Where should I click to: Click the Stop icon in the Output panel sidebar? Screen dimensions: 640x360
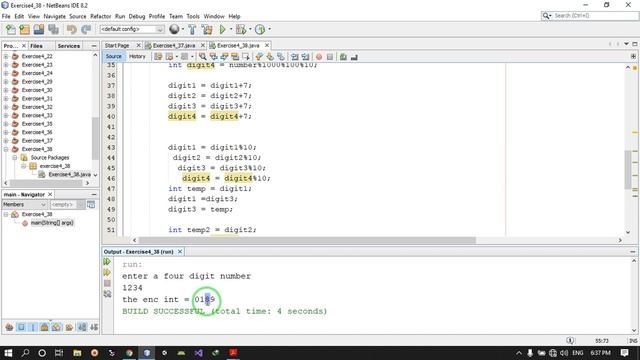107,283
